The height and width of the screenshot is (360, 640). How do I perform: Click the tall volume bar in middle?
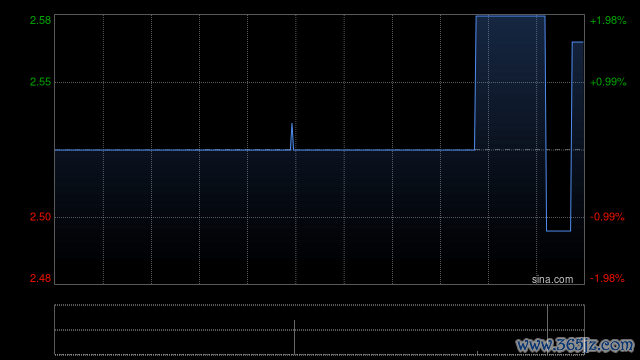click(294, 337)
